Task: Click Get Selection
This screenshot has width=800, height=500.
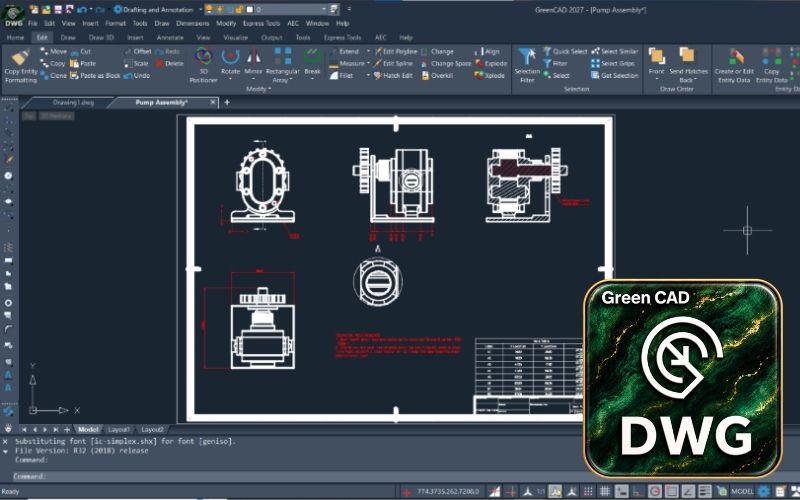Action: coord(615,76)
